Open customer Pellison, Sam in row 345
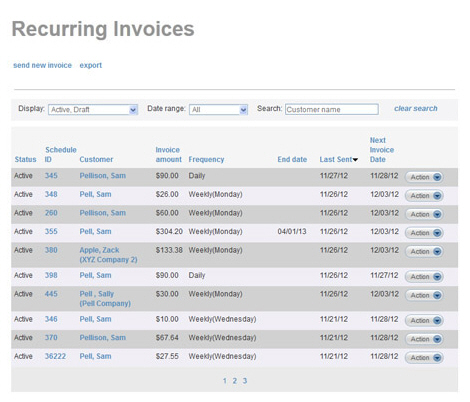 (103, 176)
